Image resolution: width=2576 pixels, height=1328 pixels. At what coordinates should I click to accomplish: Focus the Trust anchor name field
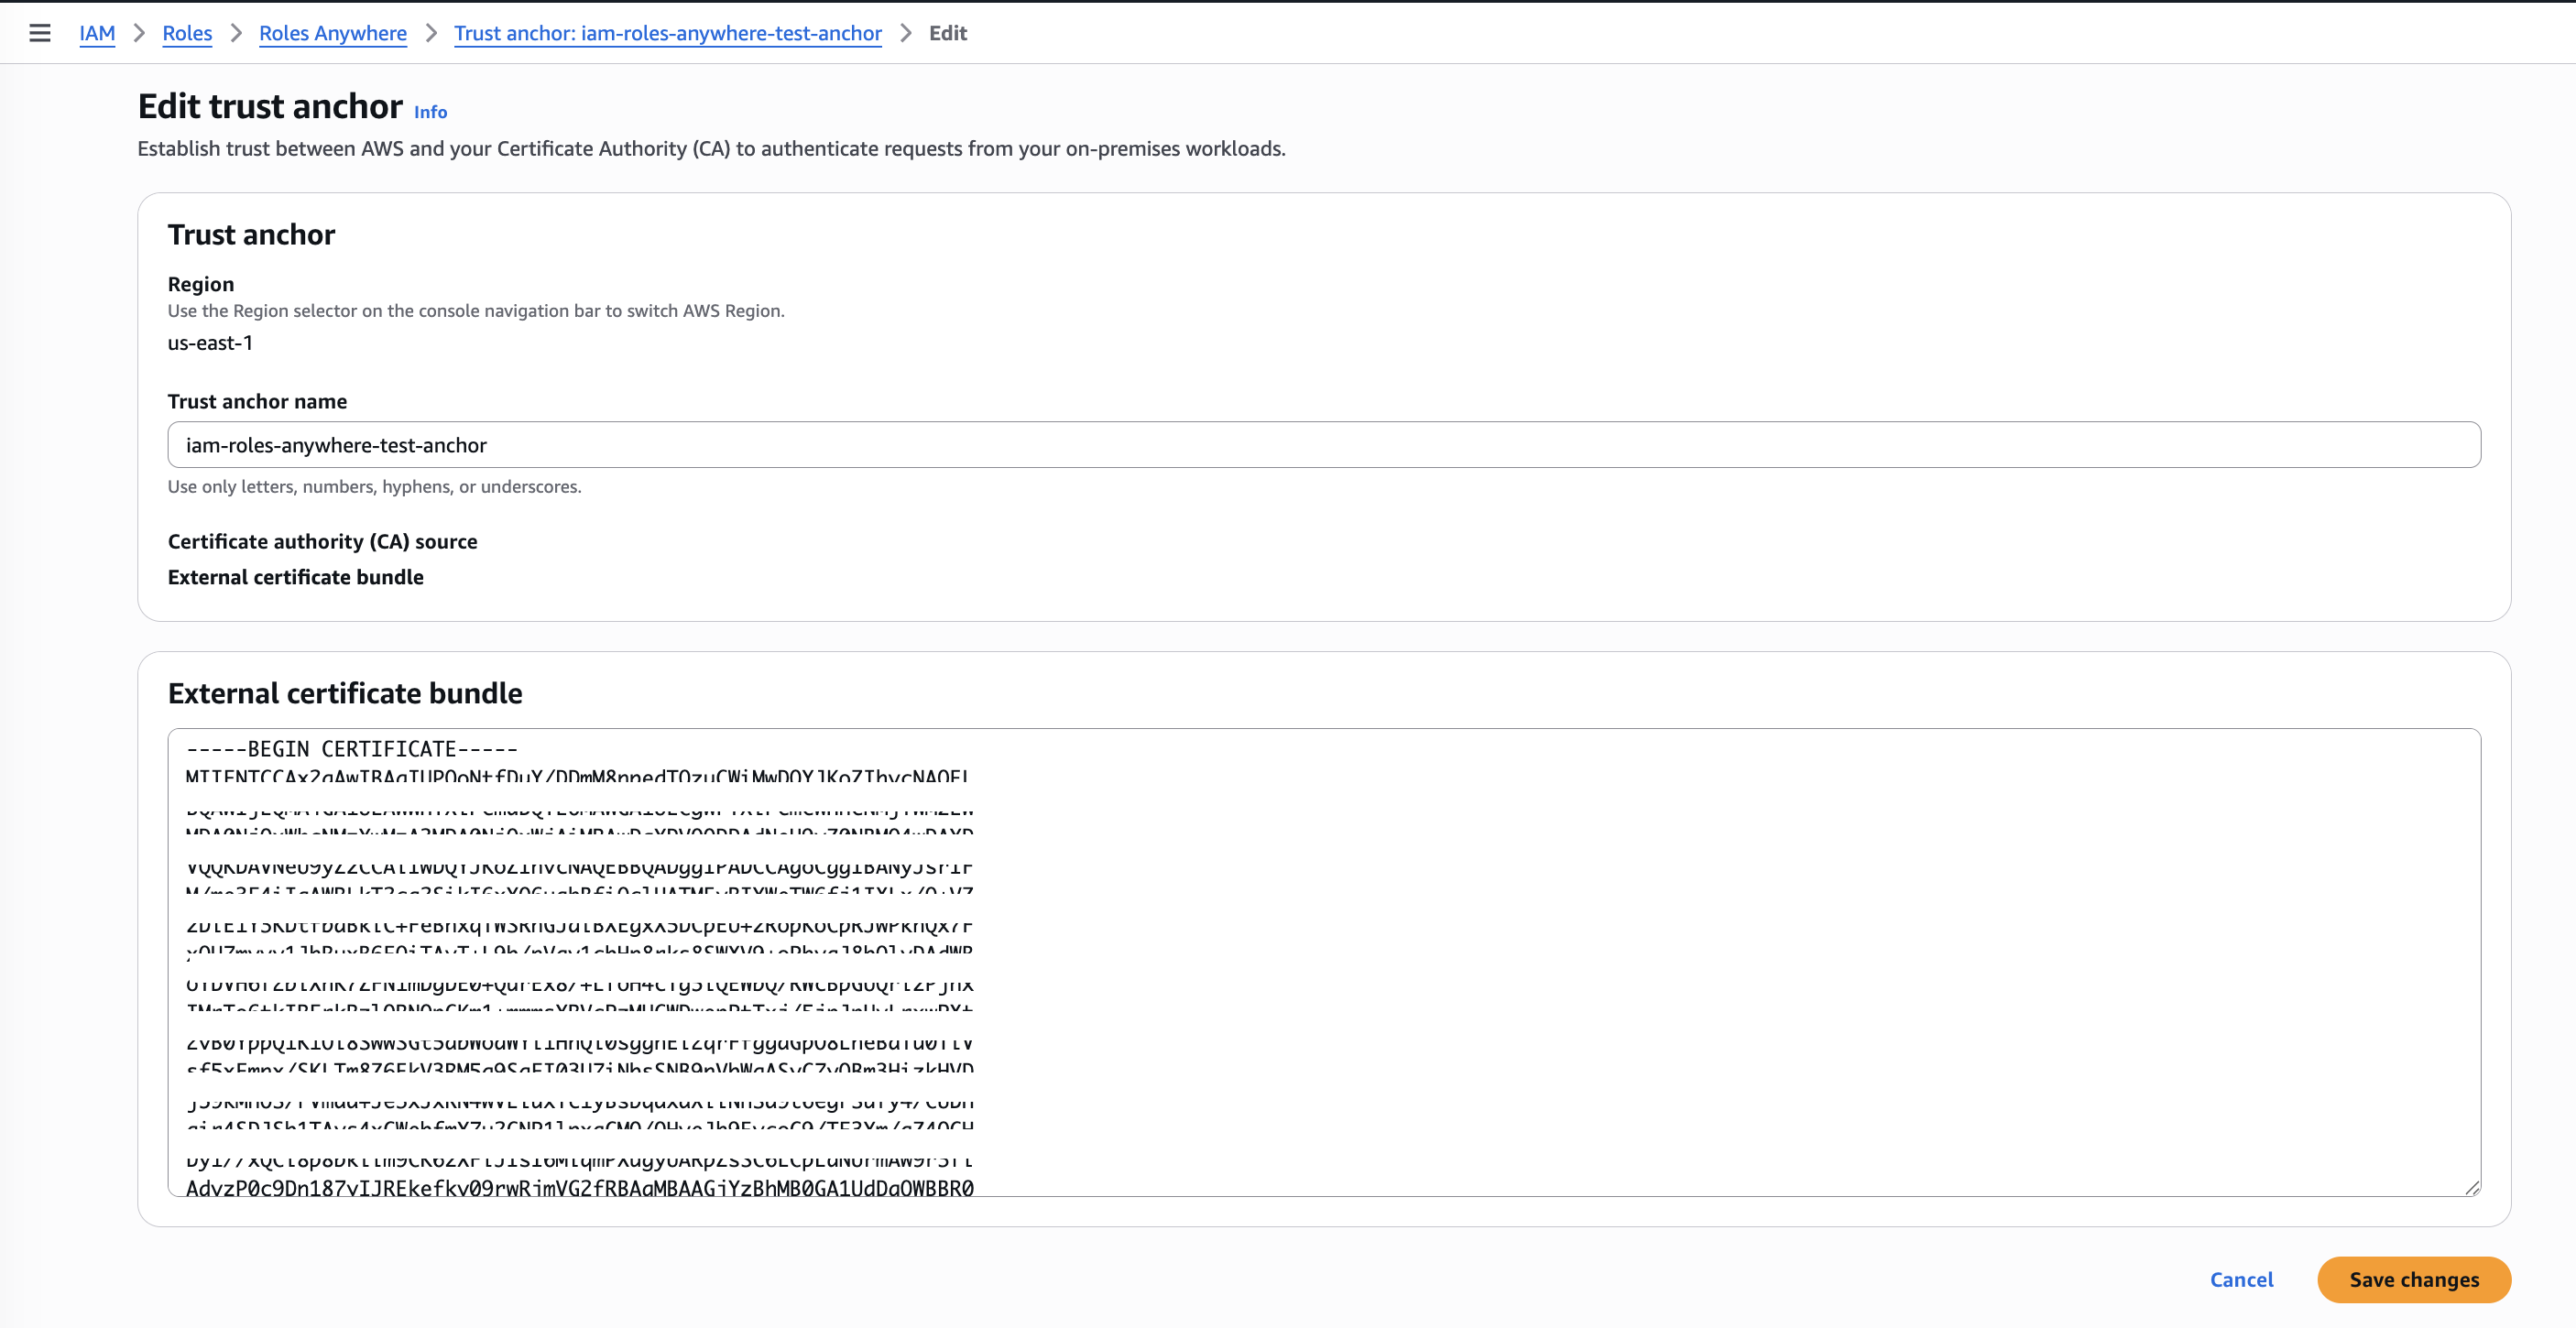(x=1323, y=445)
